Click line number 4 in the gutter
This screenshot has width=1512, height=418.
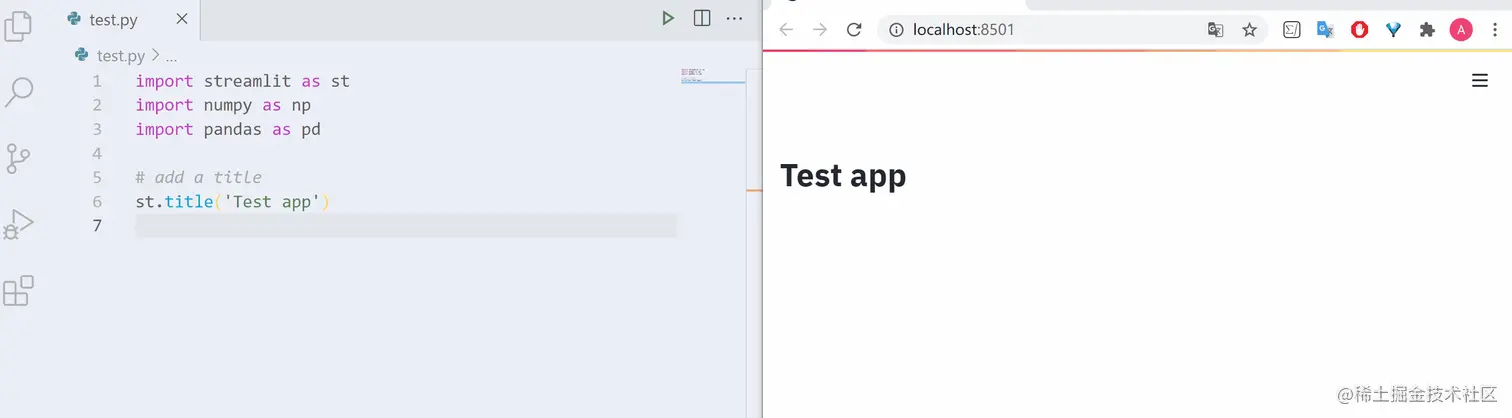(97, 153)
